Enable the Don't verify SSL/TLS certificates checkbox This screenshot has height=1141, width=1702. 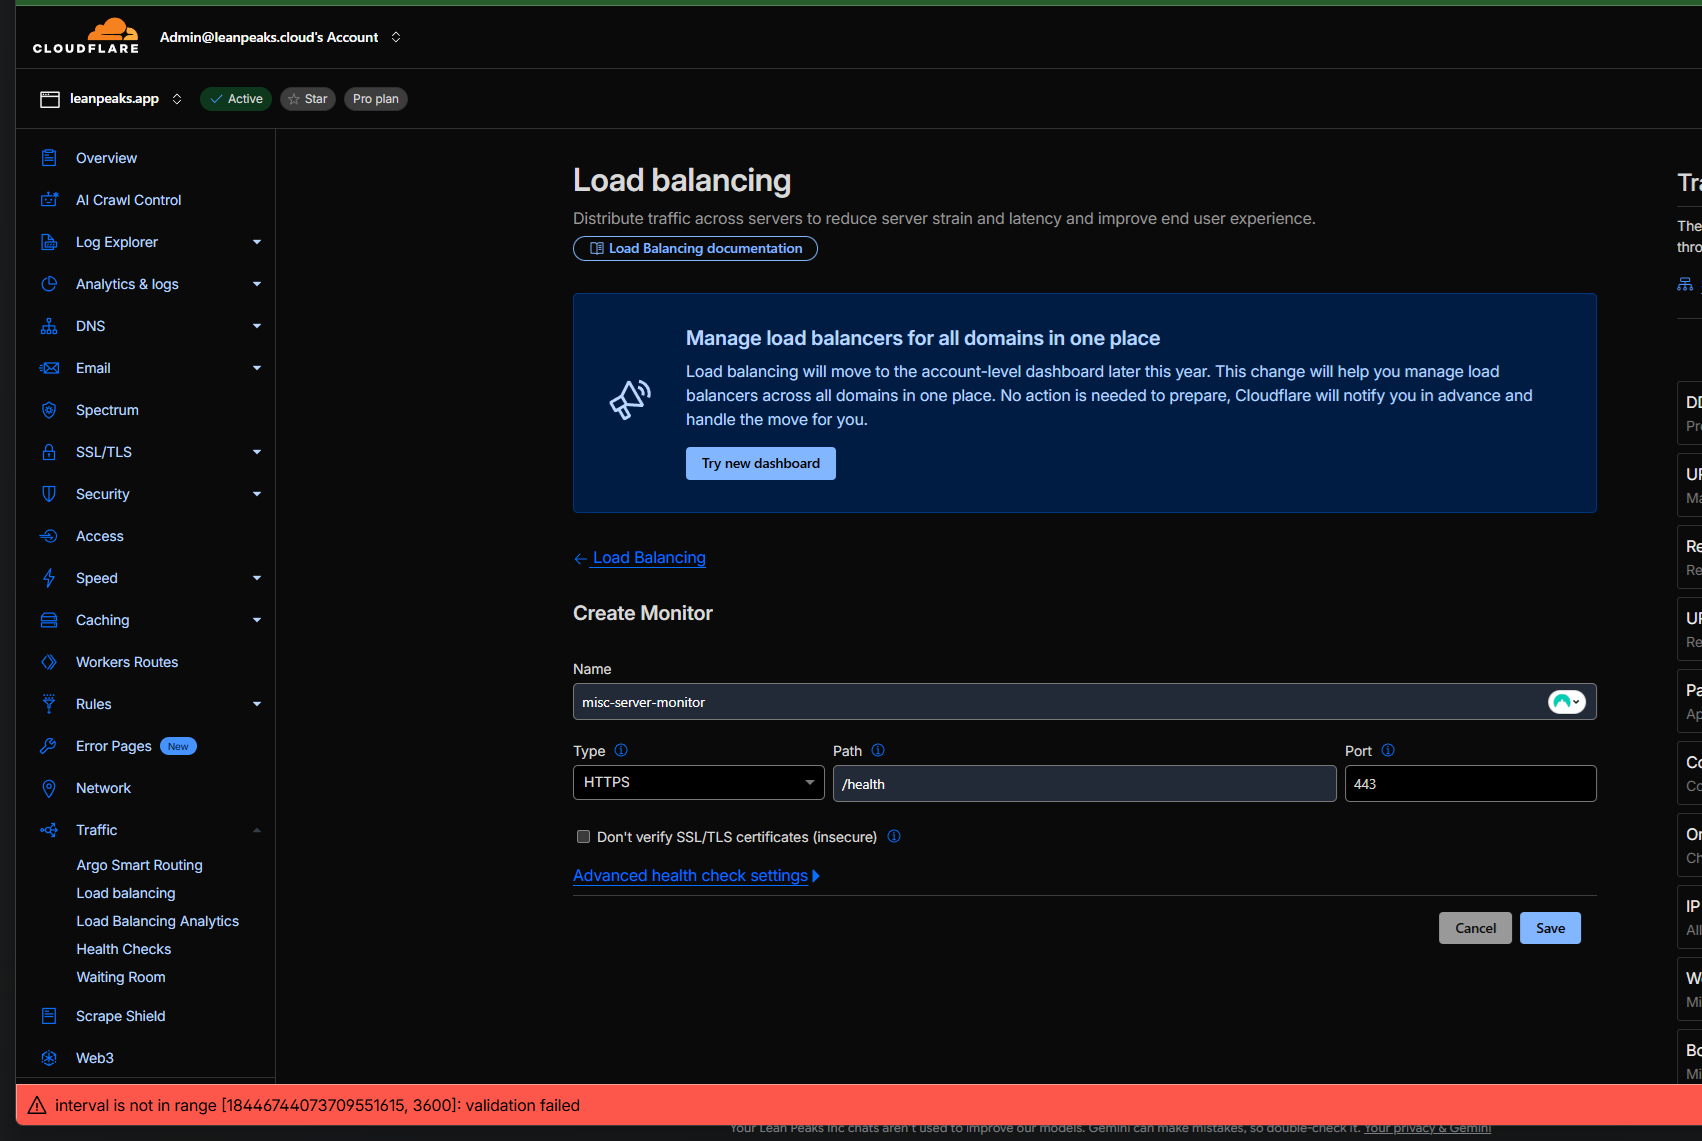pos(583,836)
